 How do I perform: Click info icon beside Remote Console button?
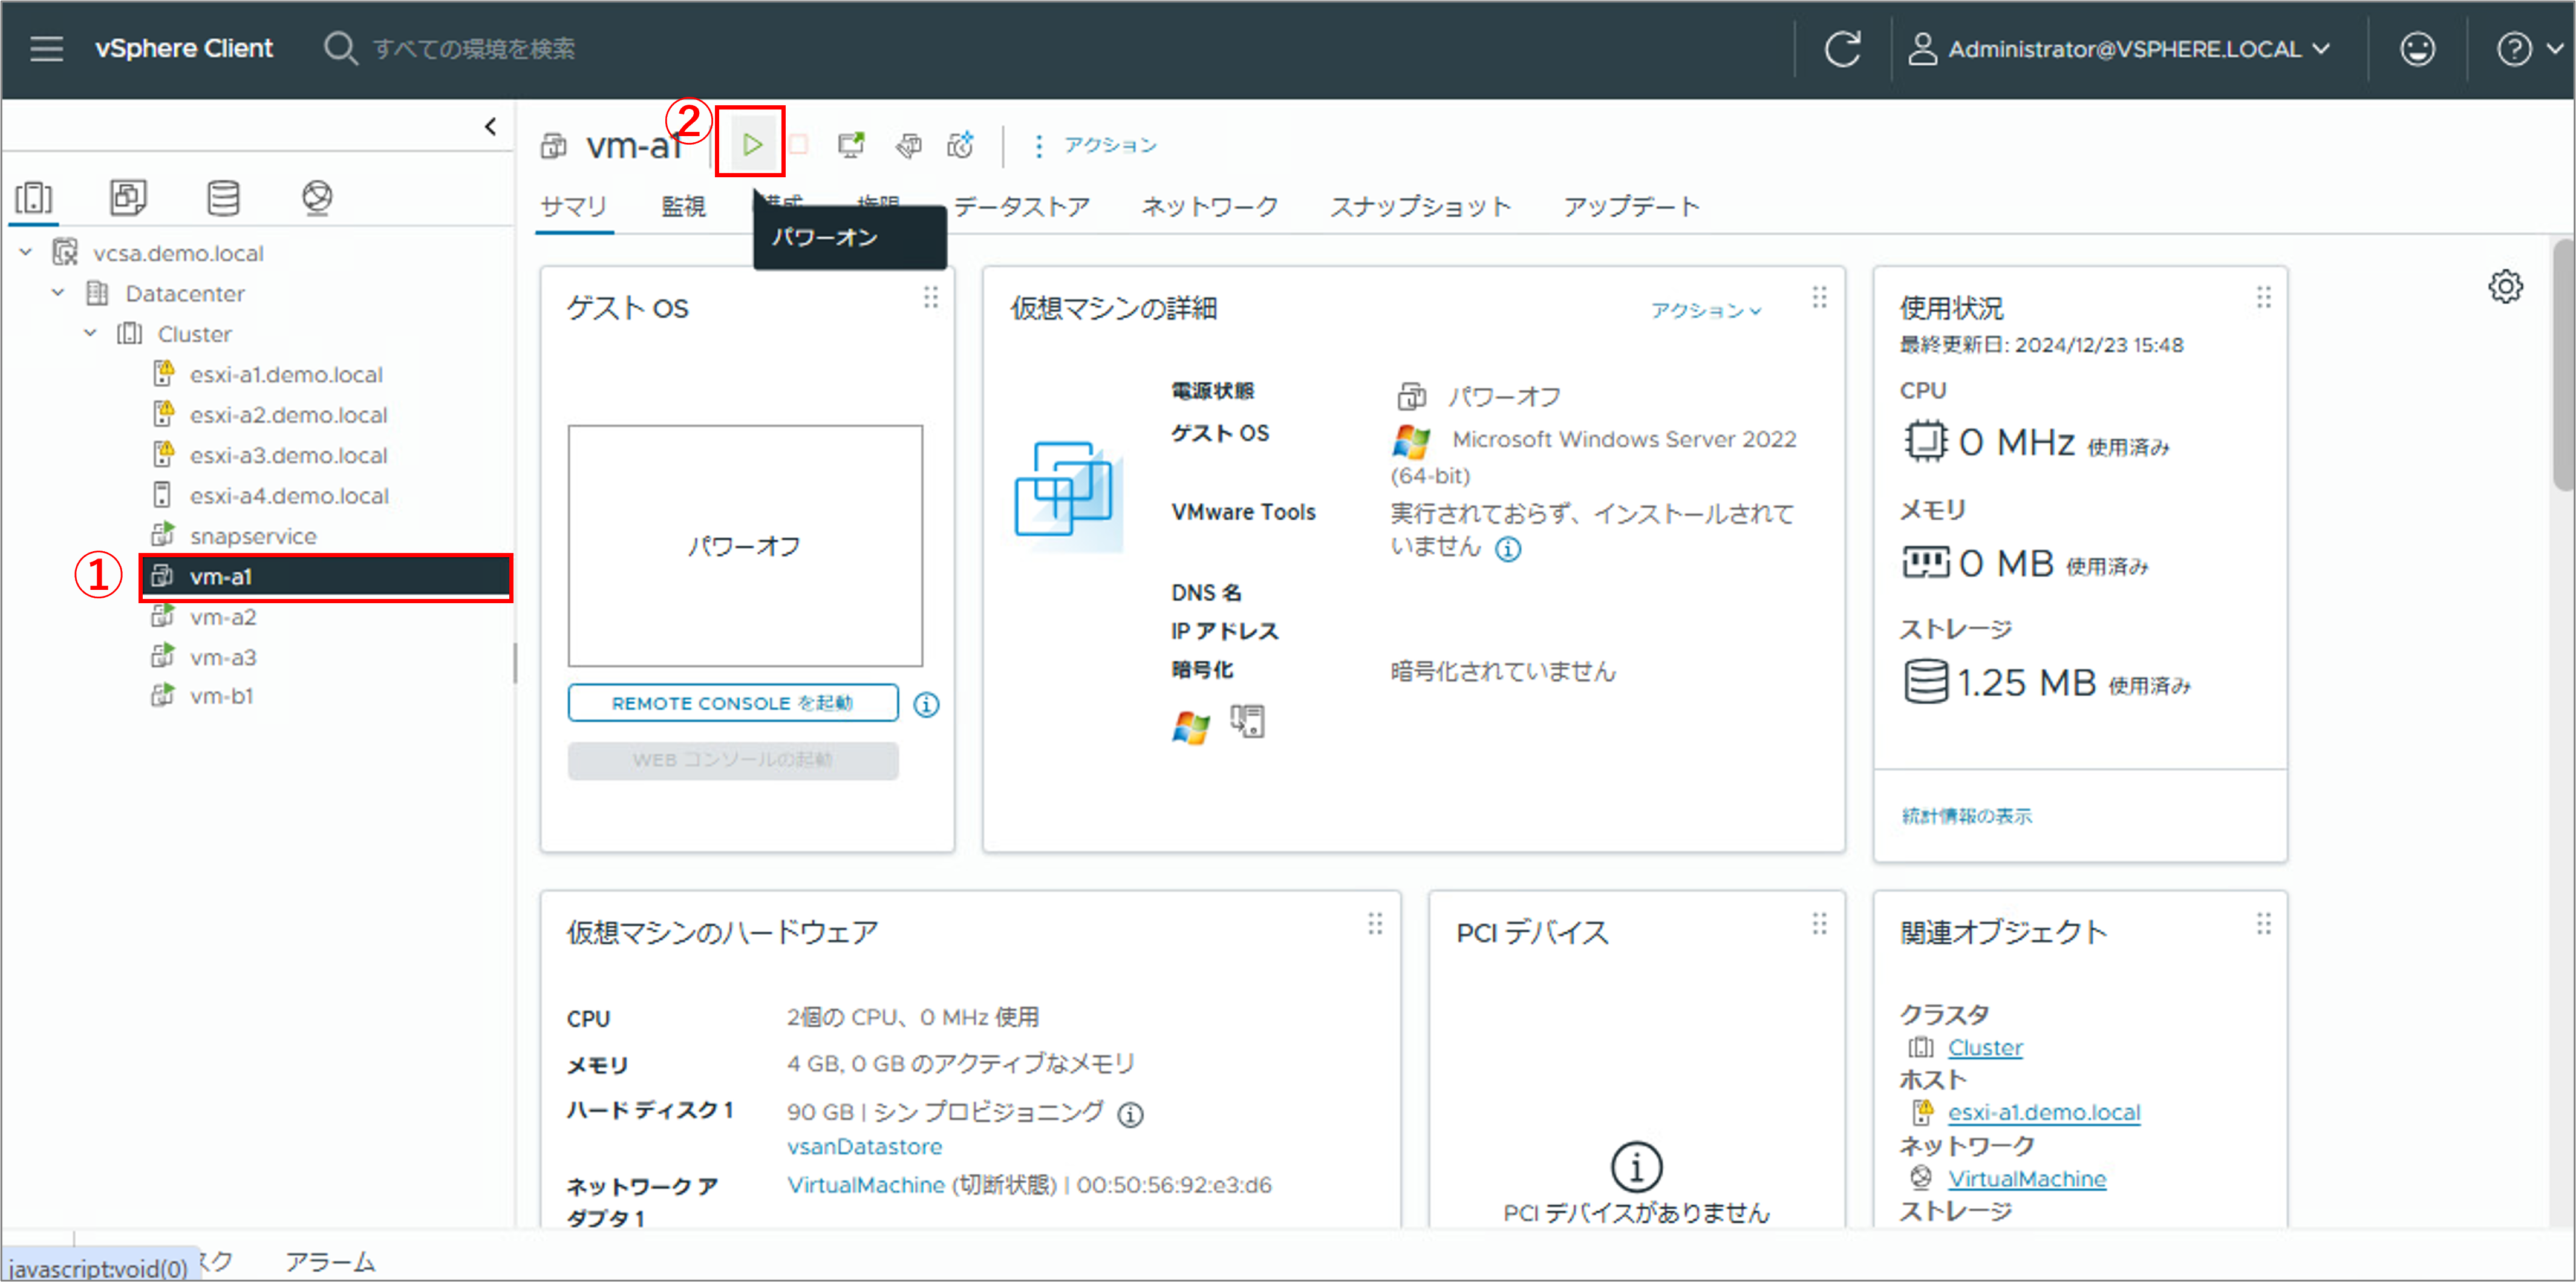927,705
